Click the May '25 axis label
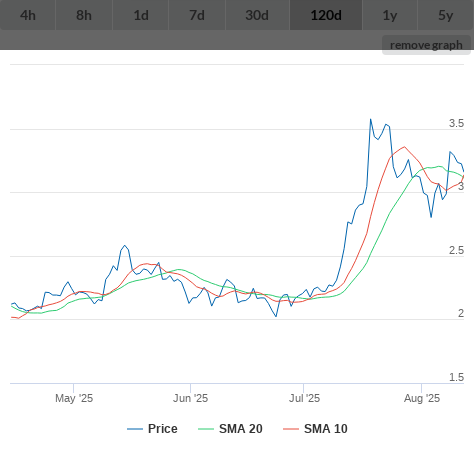 coord(74,398)
